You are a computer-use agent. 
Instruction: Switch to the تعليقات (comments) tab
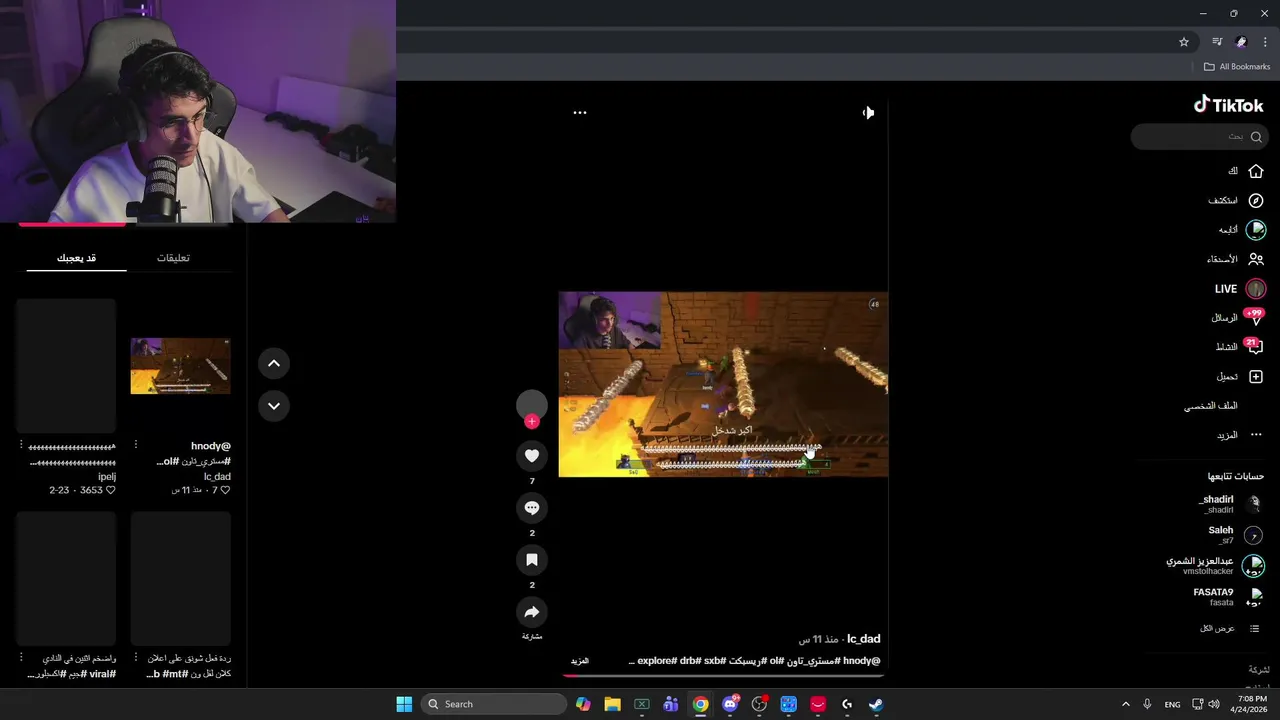click(x=174, y=258)
